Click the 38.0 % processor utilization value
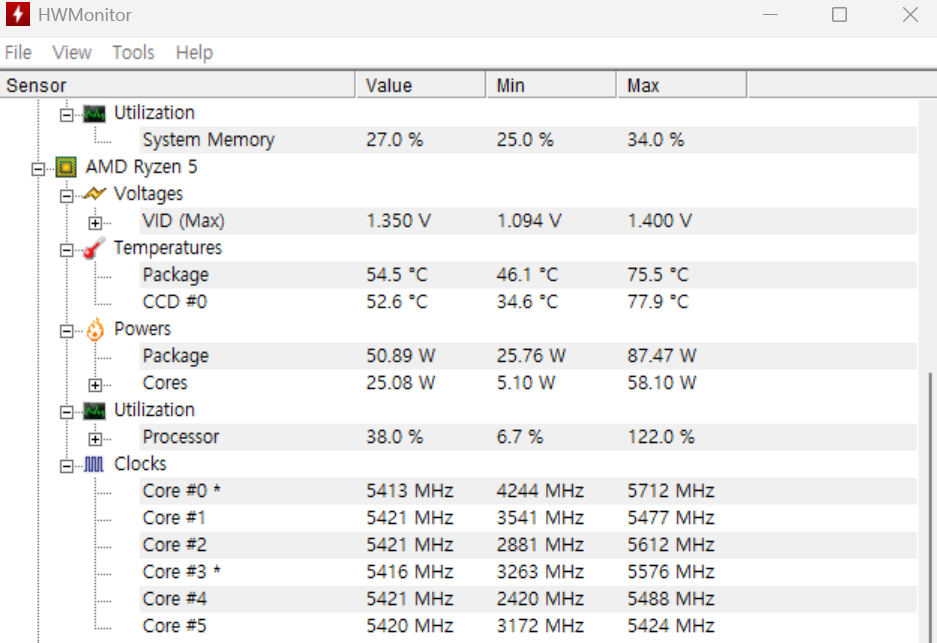 (x=394, y=437)
